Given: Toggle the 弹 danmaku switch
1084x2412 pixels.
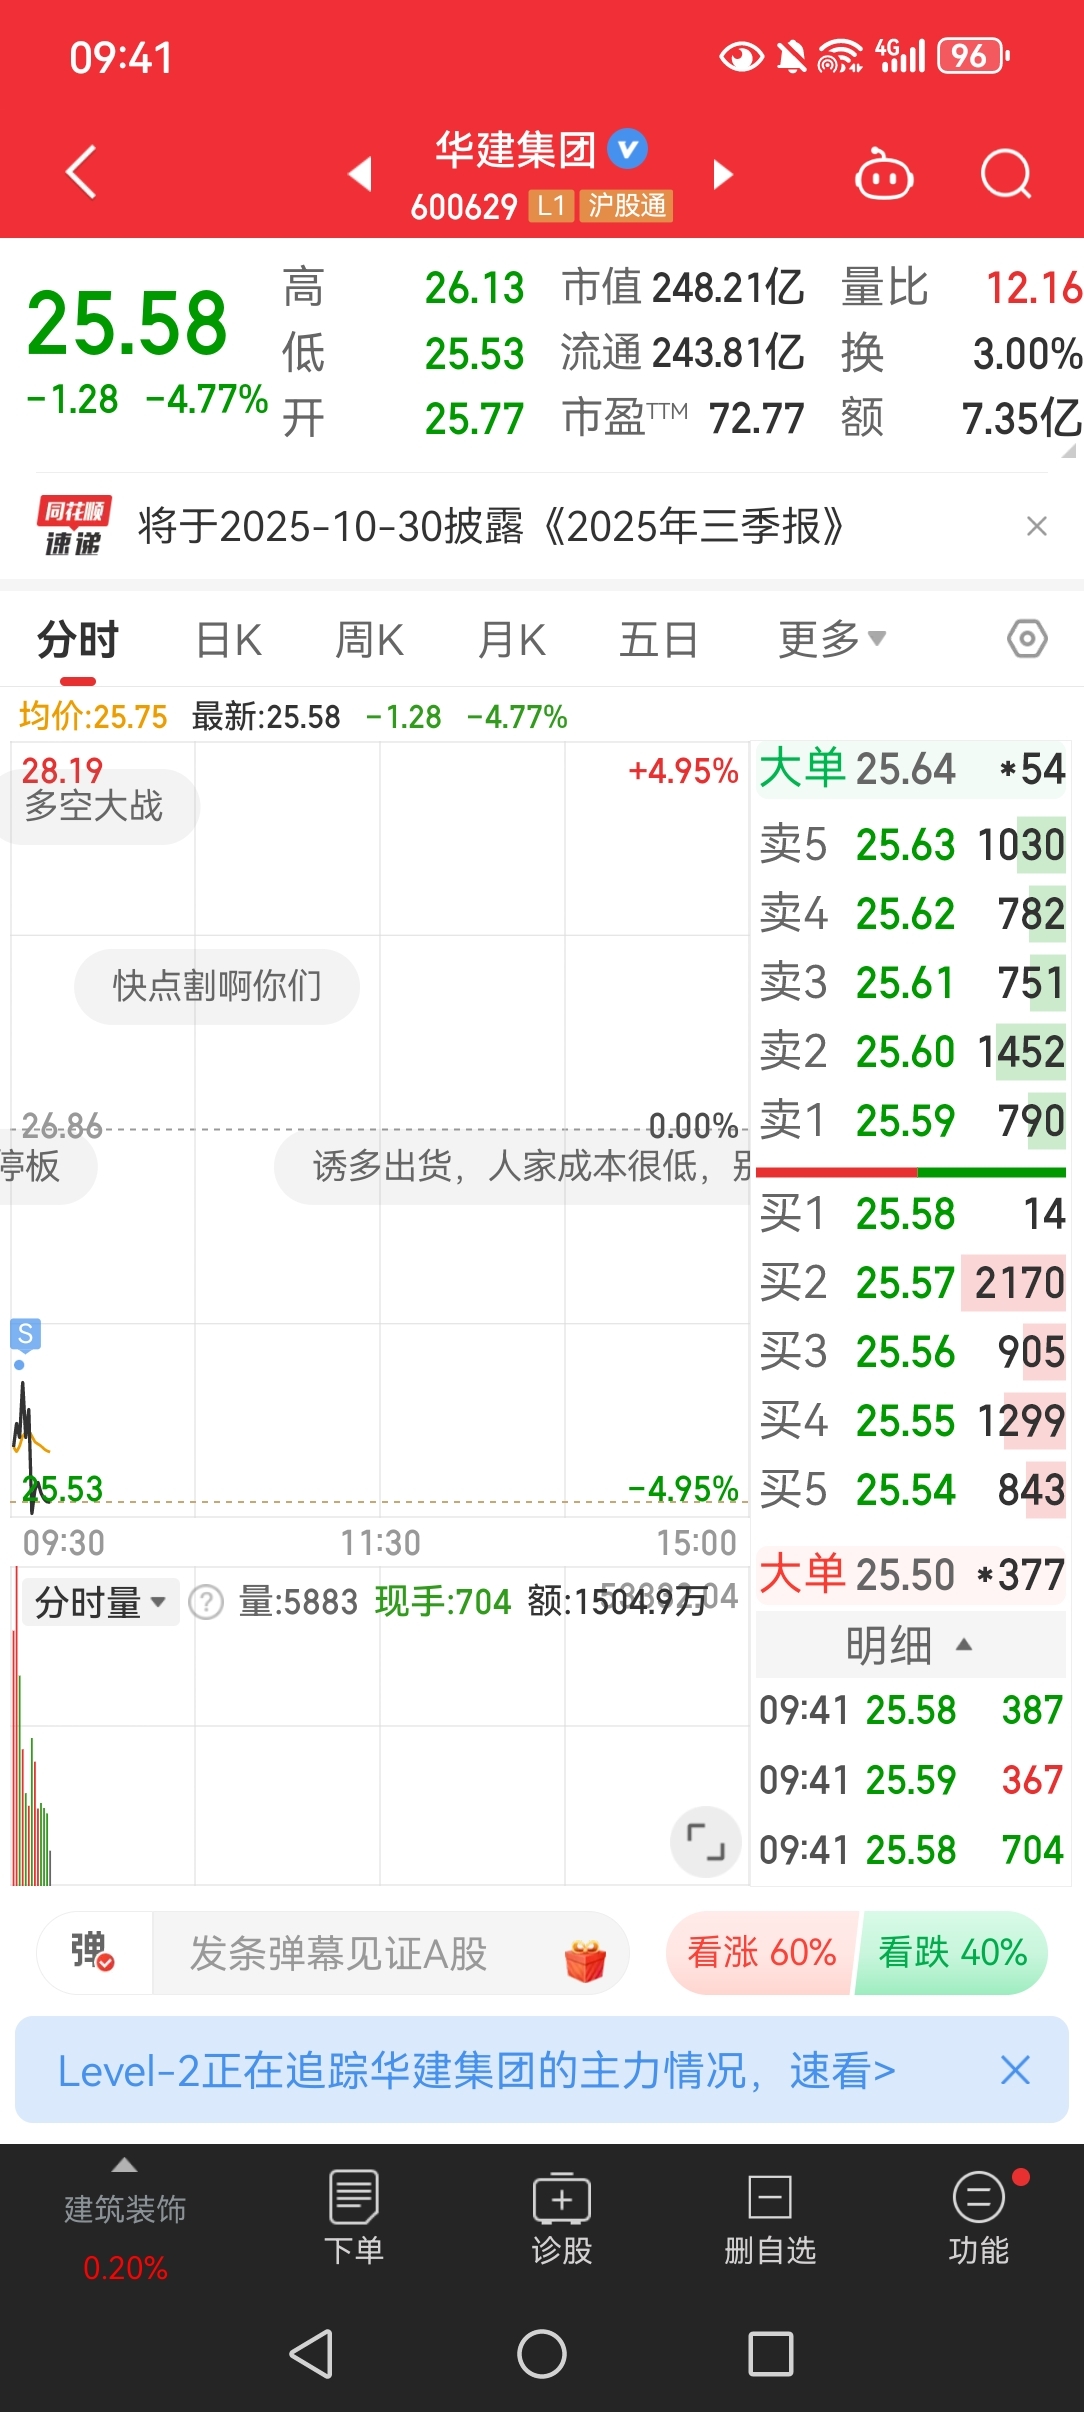Looking at the screenshot, I should pos(92,1952).
